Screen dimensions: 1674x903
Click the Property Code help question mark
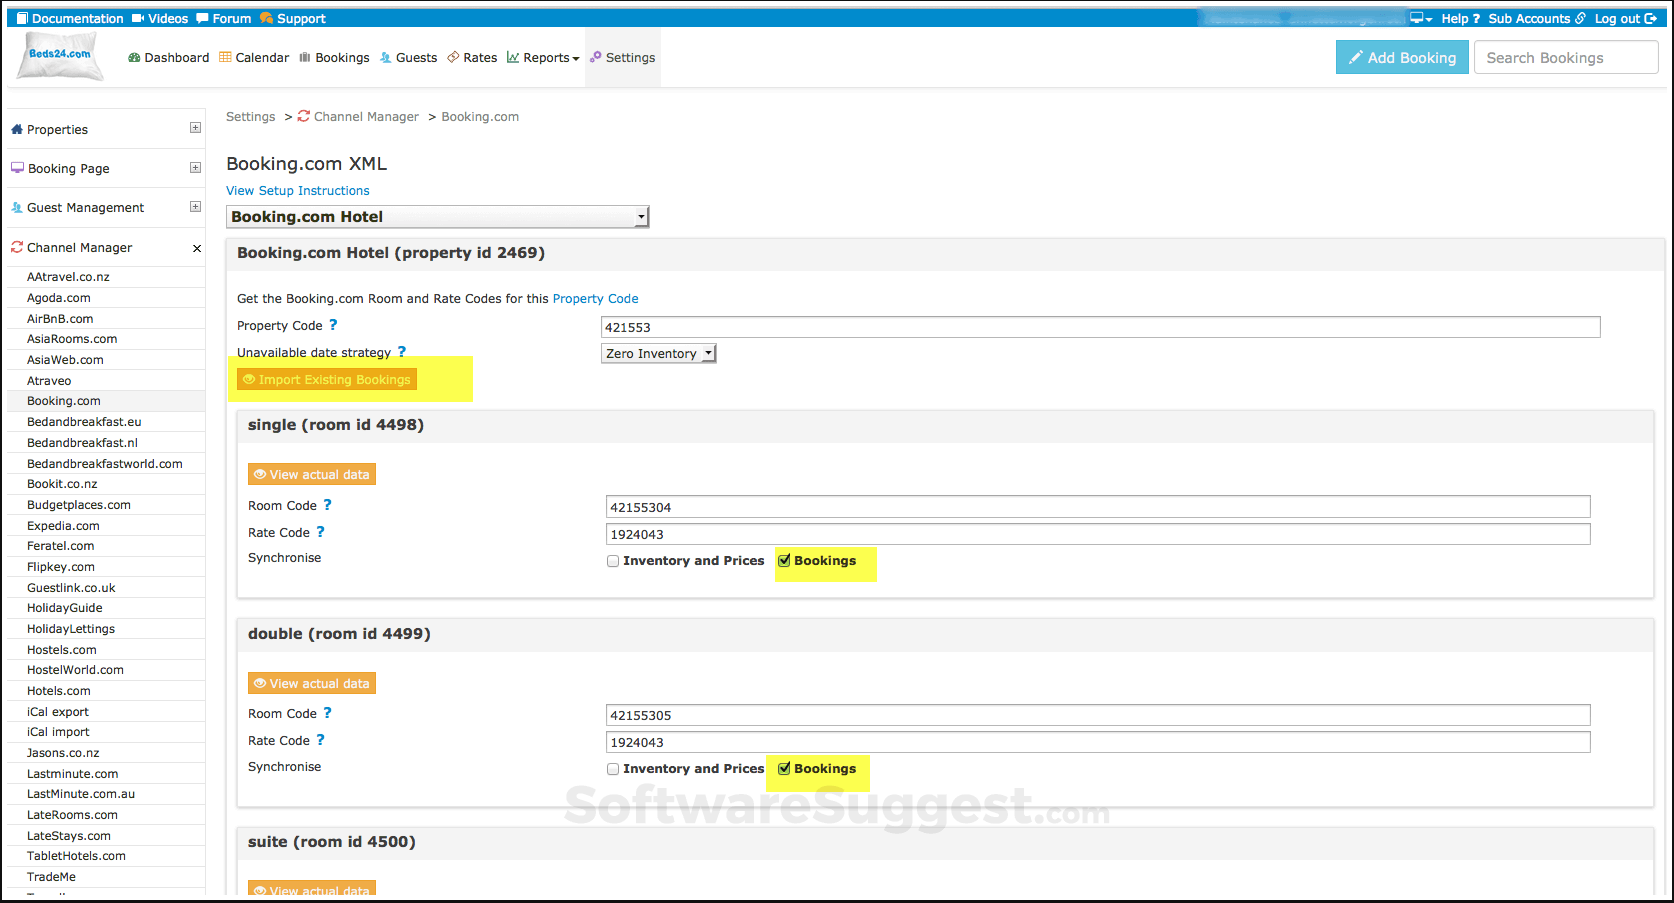(333, 325)
